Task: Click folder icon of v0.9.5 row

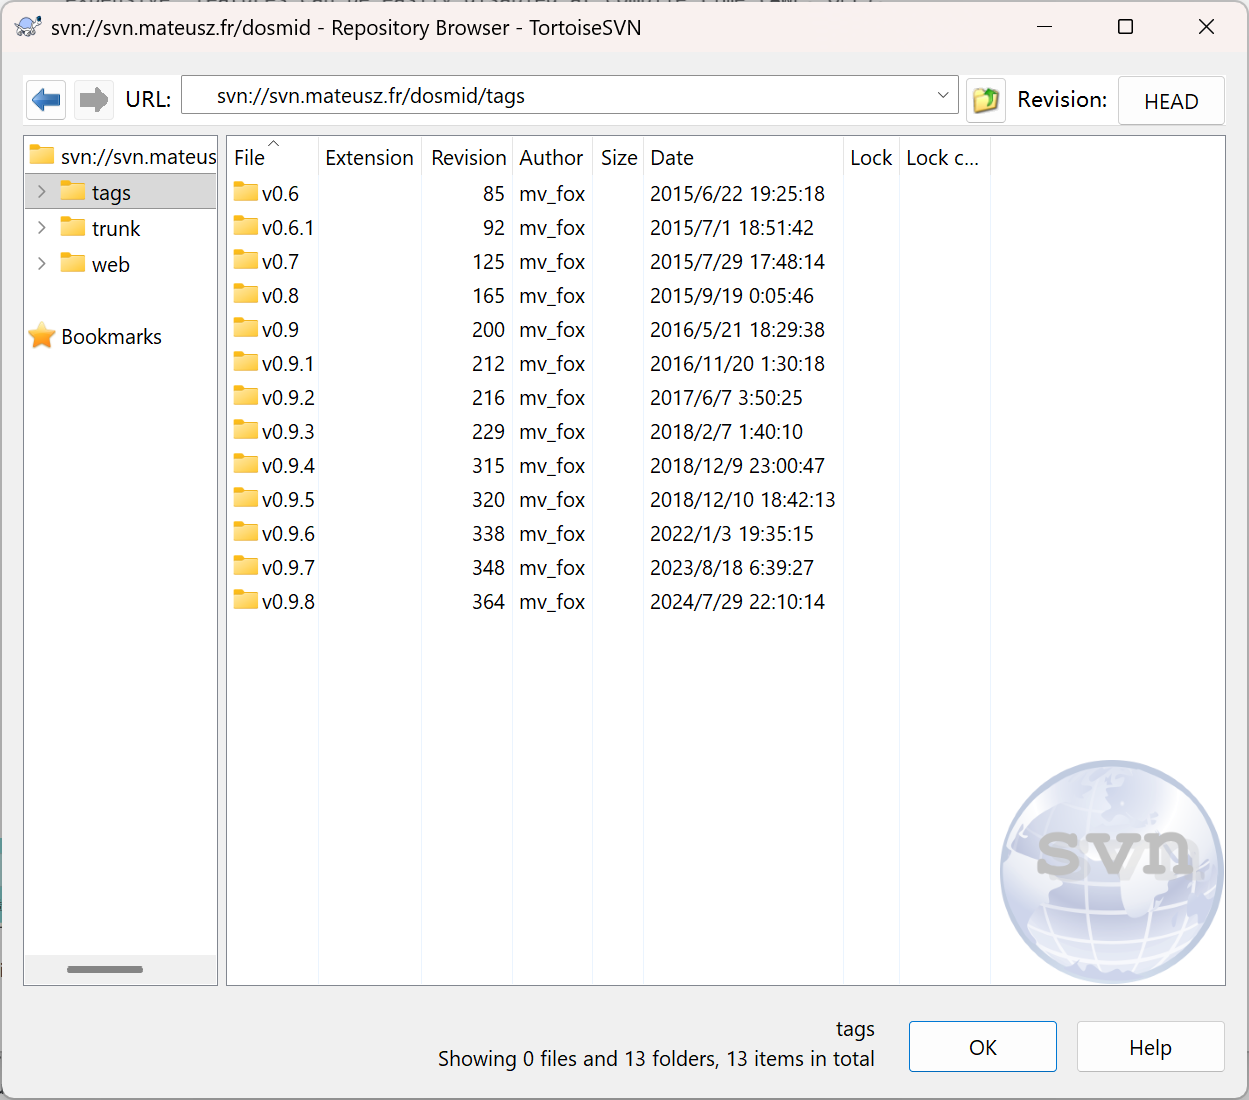Action: 246,498
